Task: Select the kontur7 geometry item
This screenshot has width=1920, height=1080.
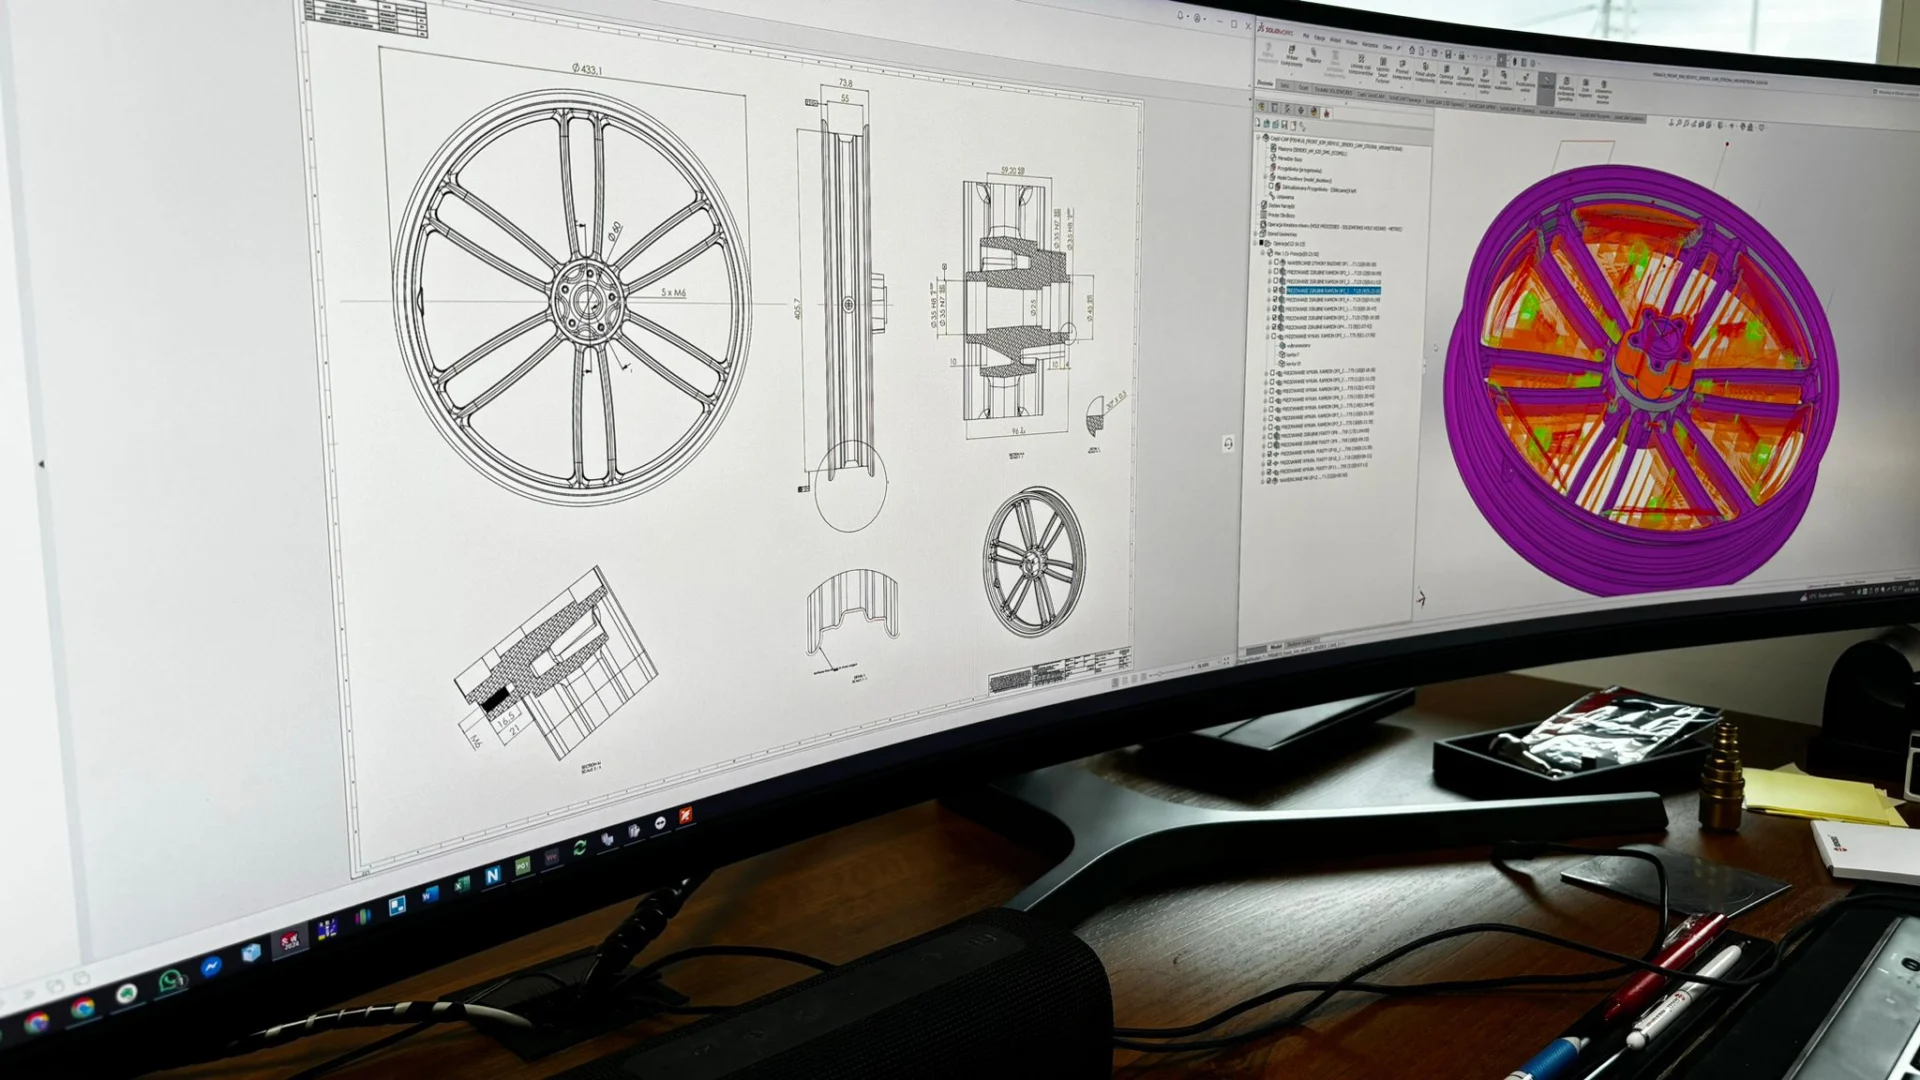Action: pos(1290,354)
